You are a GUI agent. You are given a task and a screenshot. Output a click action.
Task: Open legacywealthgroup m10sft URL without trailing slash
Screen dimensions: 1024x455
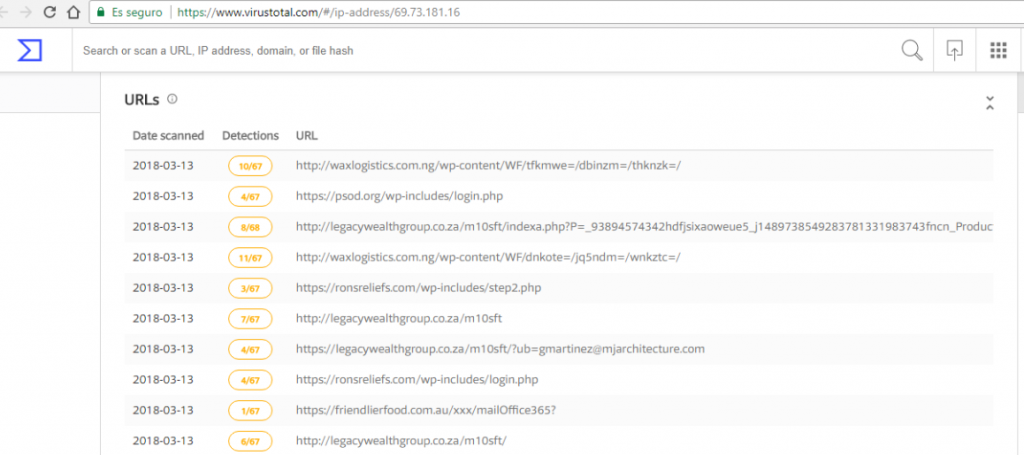tap(398, 318)
